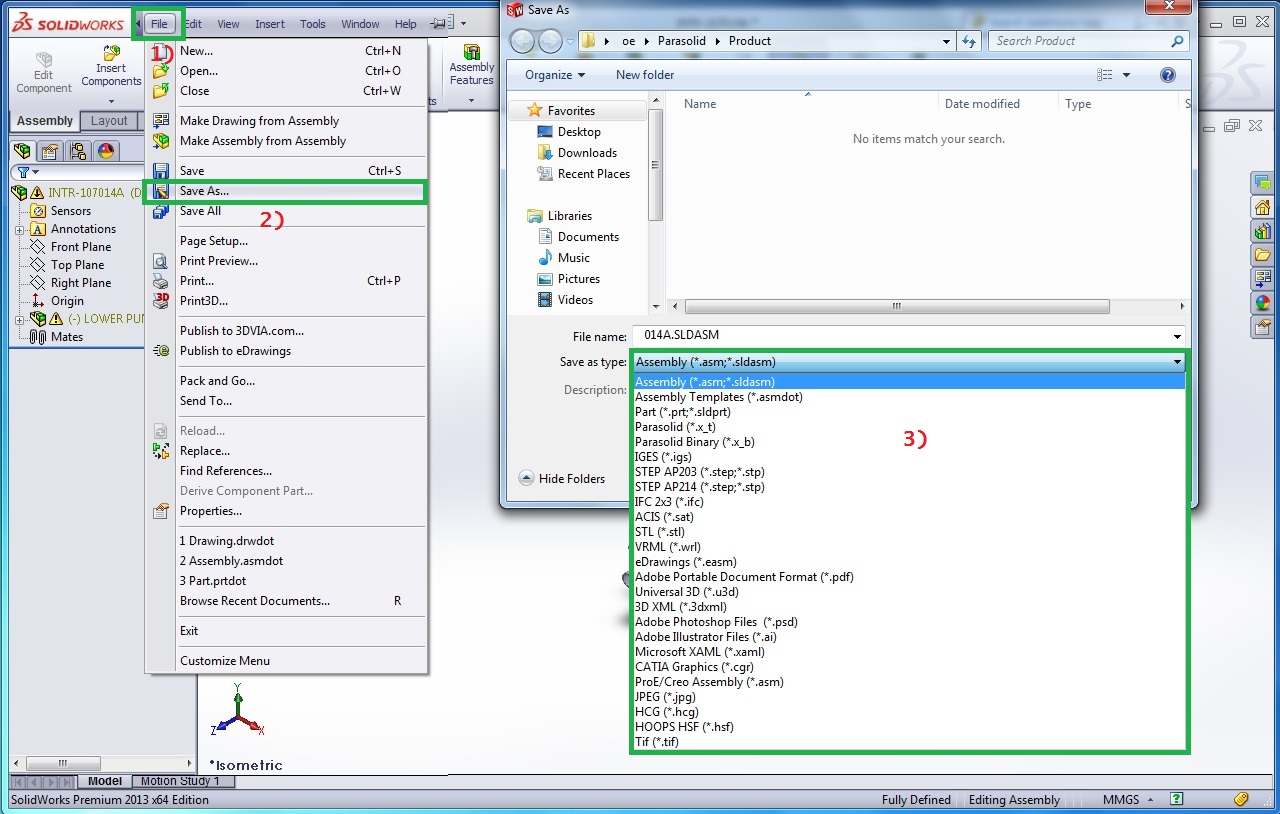Switch to the PropertyManager icon tab

click(x=50, y=151)
